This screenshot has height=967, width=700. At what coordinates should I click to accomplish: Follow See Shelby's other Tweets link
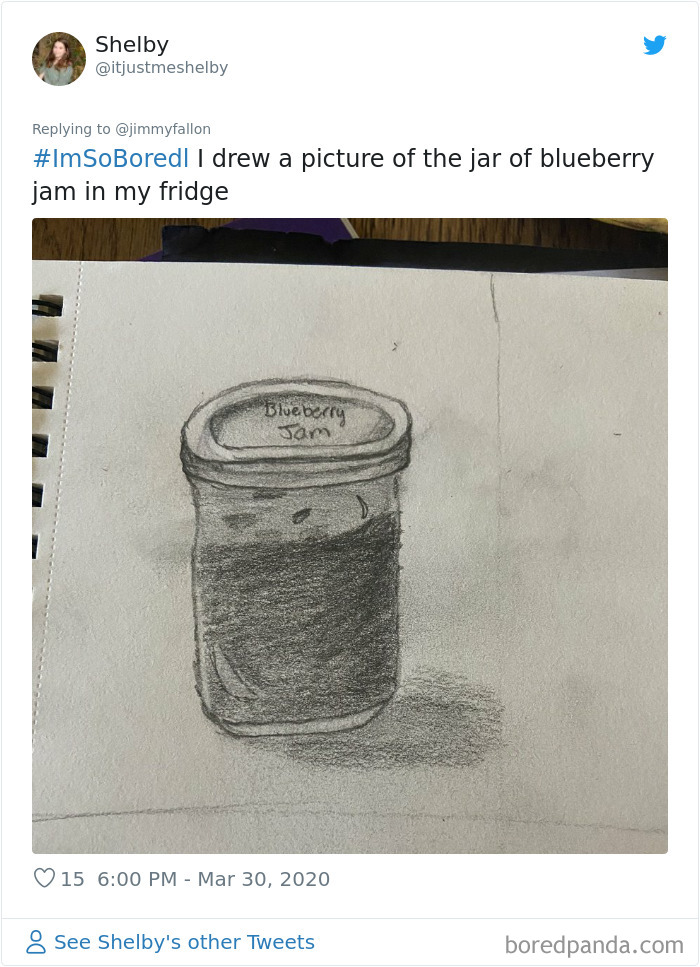pos(184,942)
